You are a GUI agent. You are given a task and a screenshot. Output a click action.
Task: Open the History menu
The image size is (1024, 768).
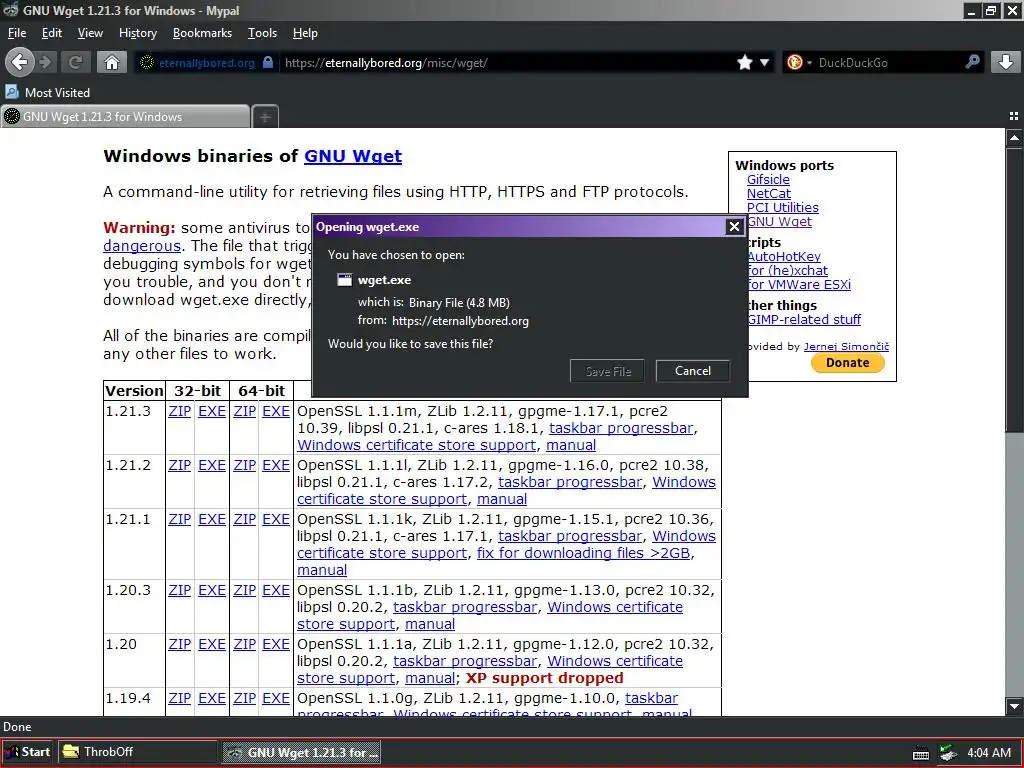138,33
